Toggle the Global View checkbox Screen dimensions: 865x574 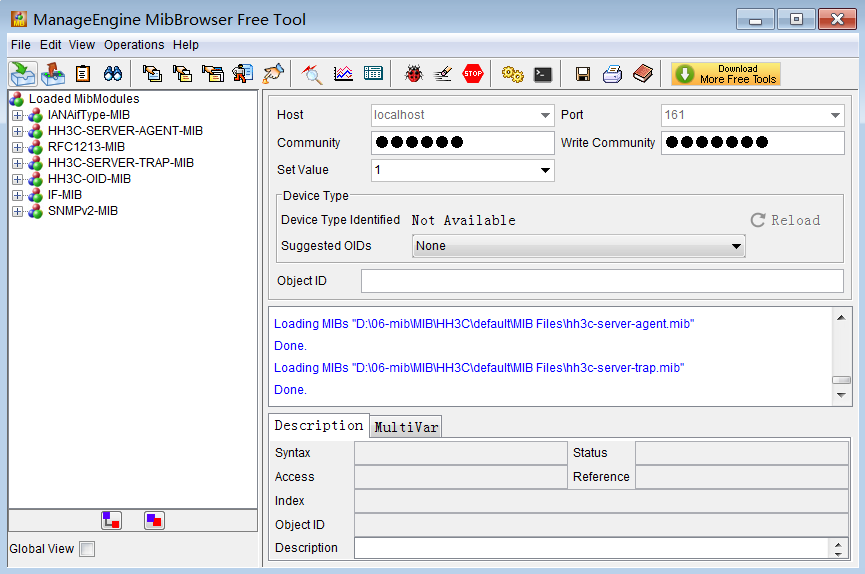(87, 549)
